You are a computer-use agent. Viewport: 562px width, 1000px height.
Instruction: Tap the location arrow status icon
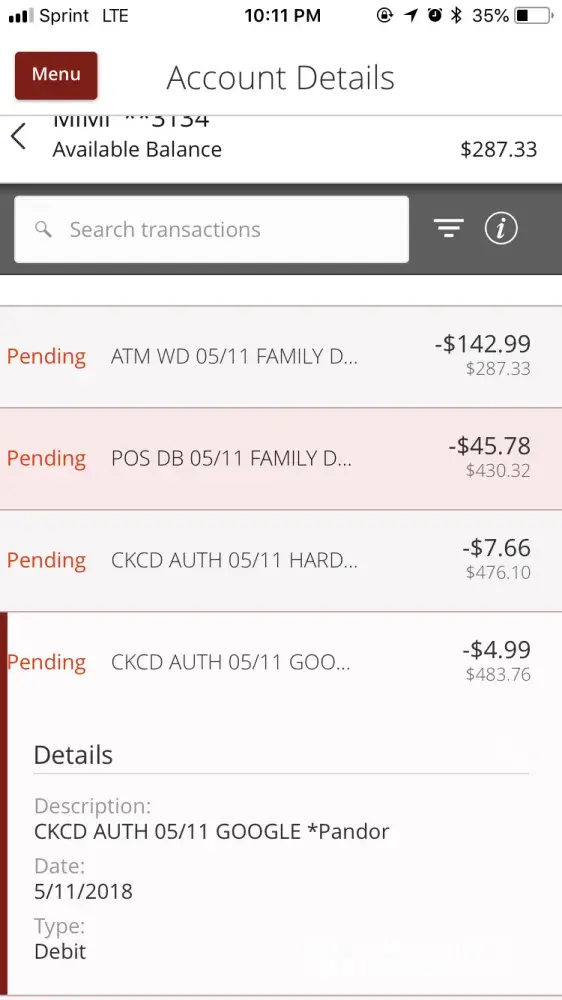coord(411,15)
